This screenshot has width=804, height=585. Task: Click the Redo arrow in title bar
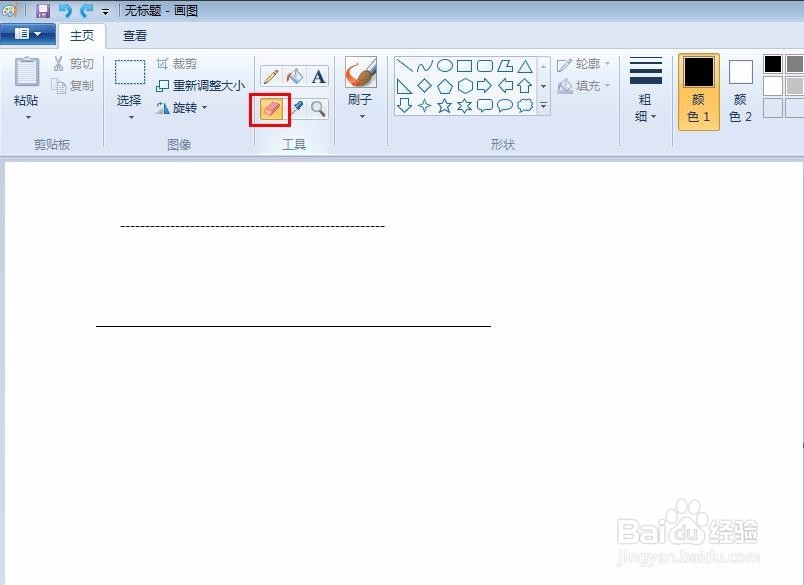(86, 10)
